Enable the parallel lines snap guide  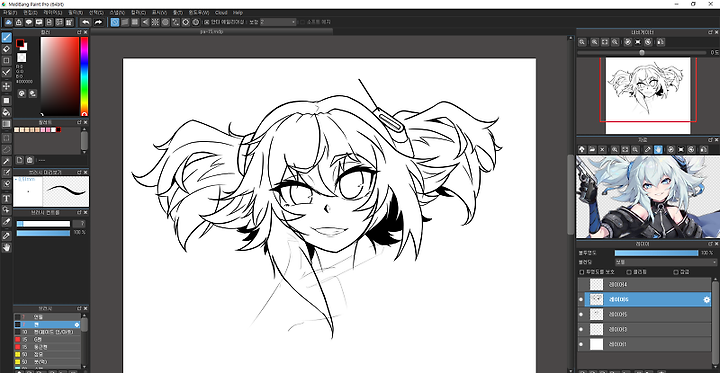(125, 22)
